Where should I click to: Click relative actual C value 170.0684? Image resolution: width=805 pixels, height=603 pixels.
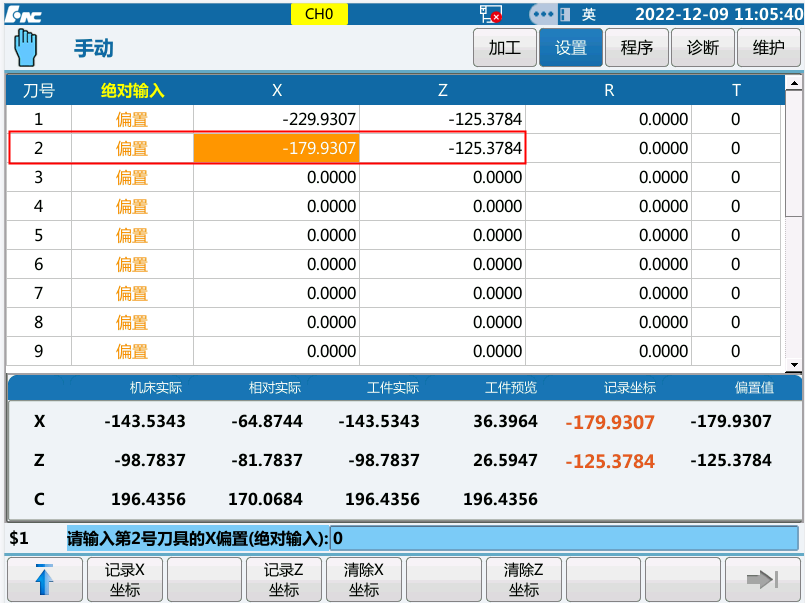(265, 499)
